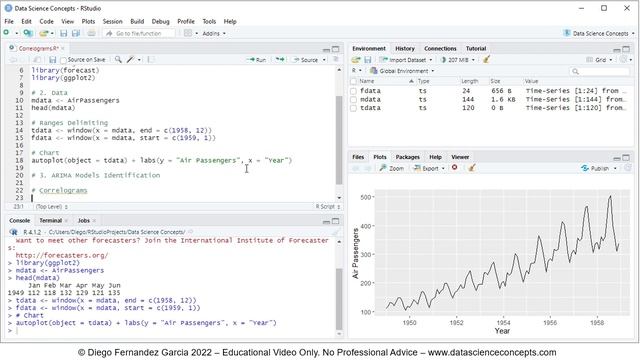Screen dimensions: 640x360
Task: Check the mdata row checkbox
Action: pos(353,100)
